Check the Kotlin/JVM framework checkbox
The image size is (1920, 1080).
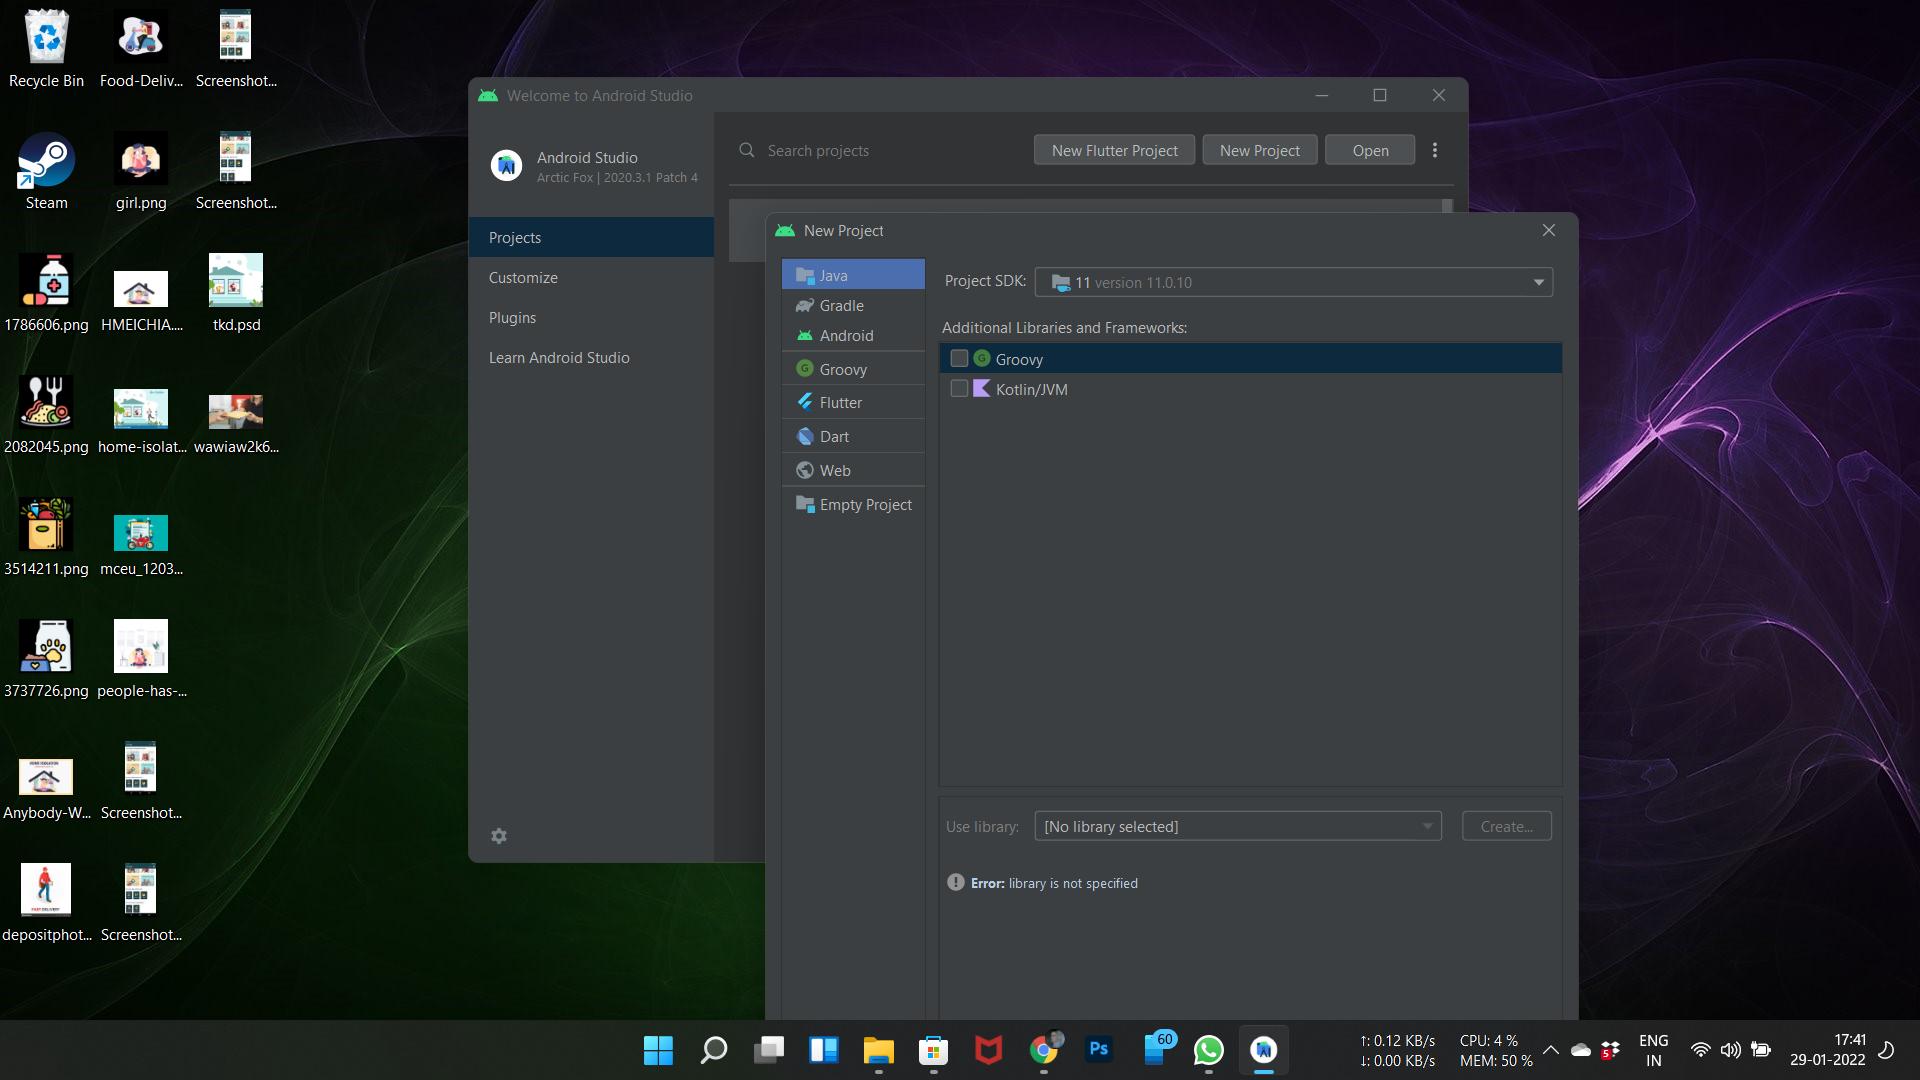pyautogui.click(x=959, y=389)
